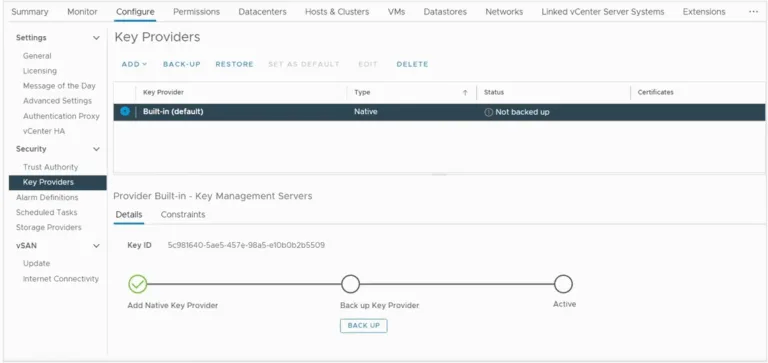The width and height of the screenshot is (768, 363).
Task: Select Key Providers in sidebar
Action: click(x=57, y=182)
